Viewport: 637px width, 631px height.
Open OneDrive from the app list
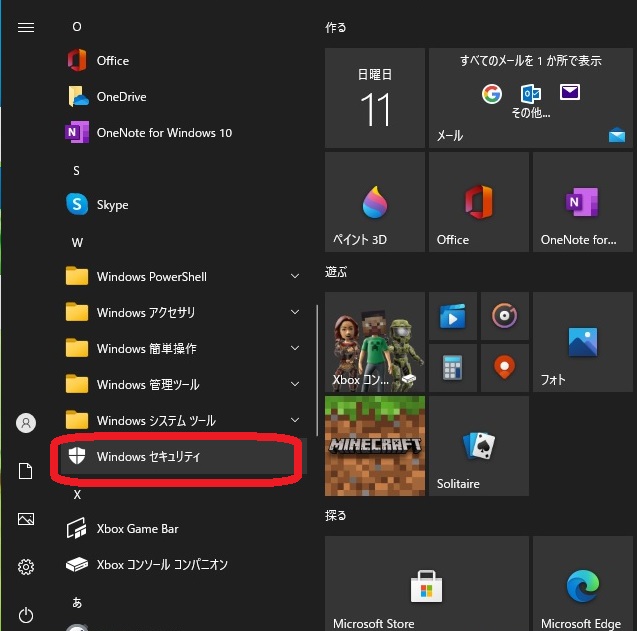(182, 97)
